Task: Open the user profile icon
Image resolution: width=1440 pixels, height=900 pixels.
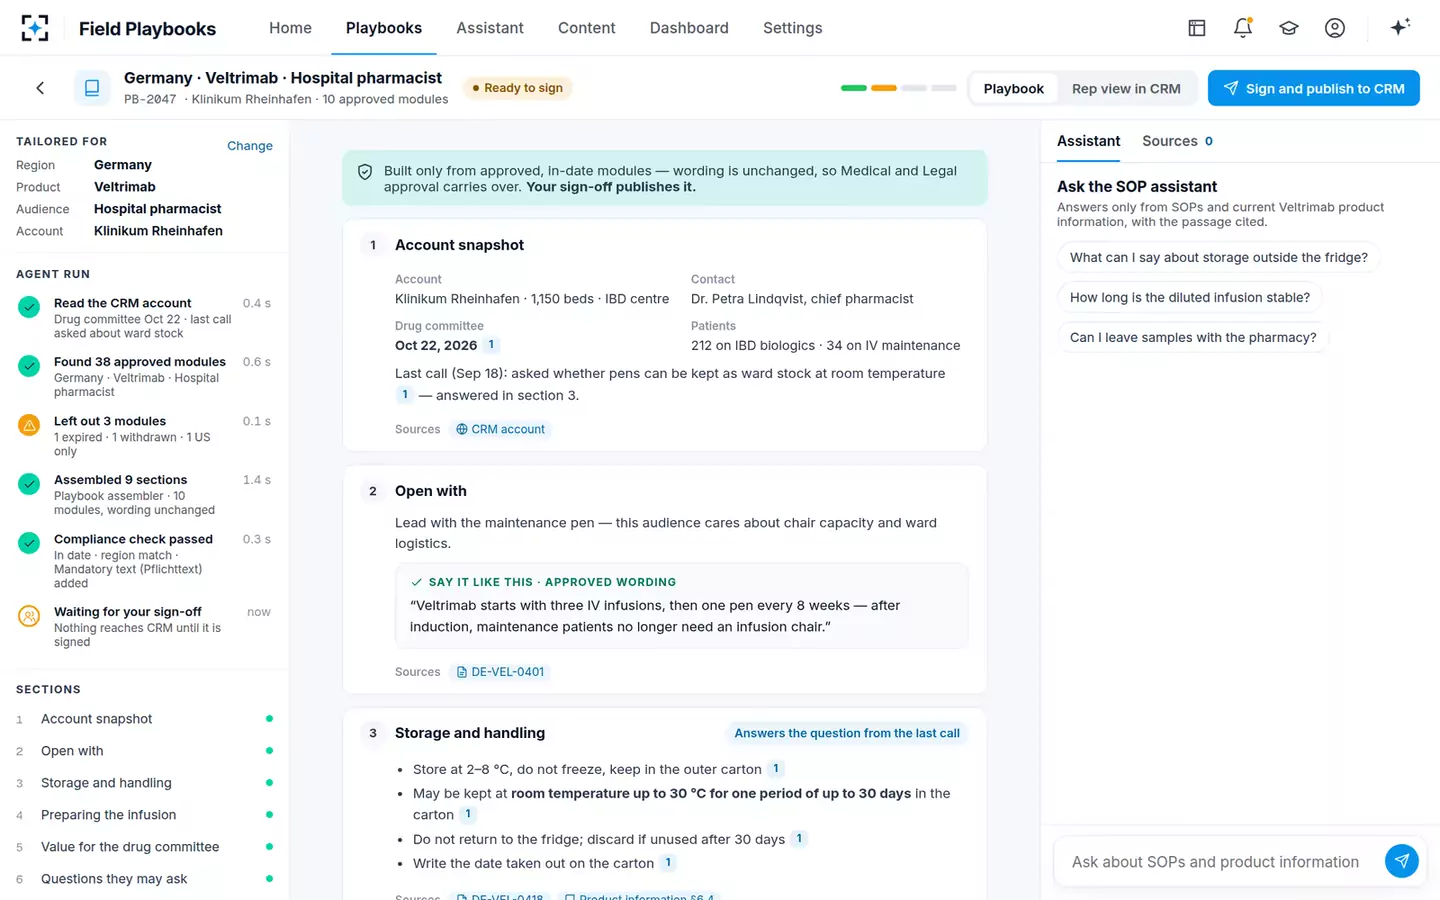Action: (1335, 28)
